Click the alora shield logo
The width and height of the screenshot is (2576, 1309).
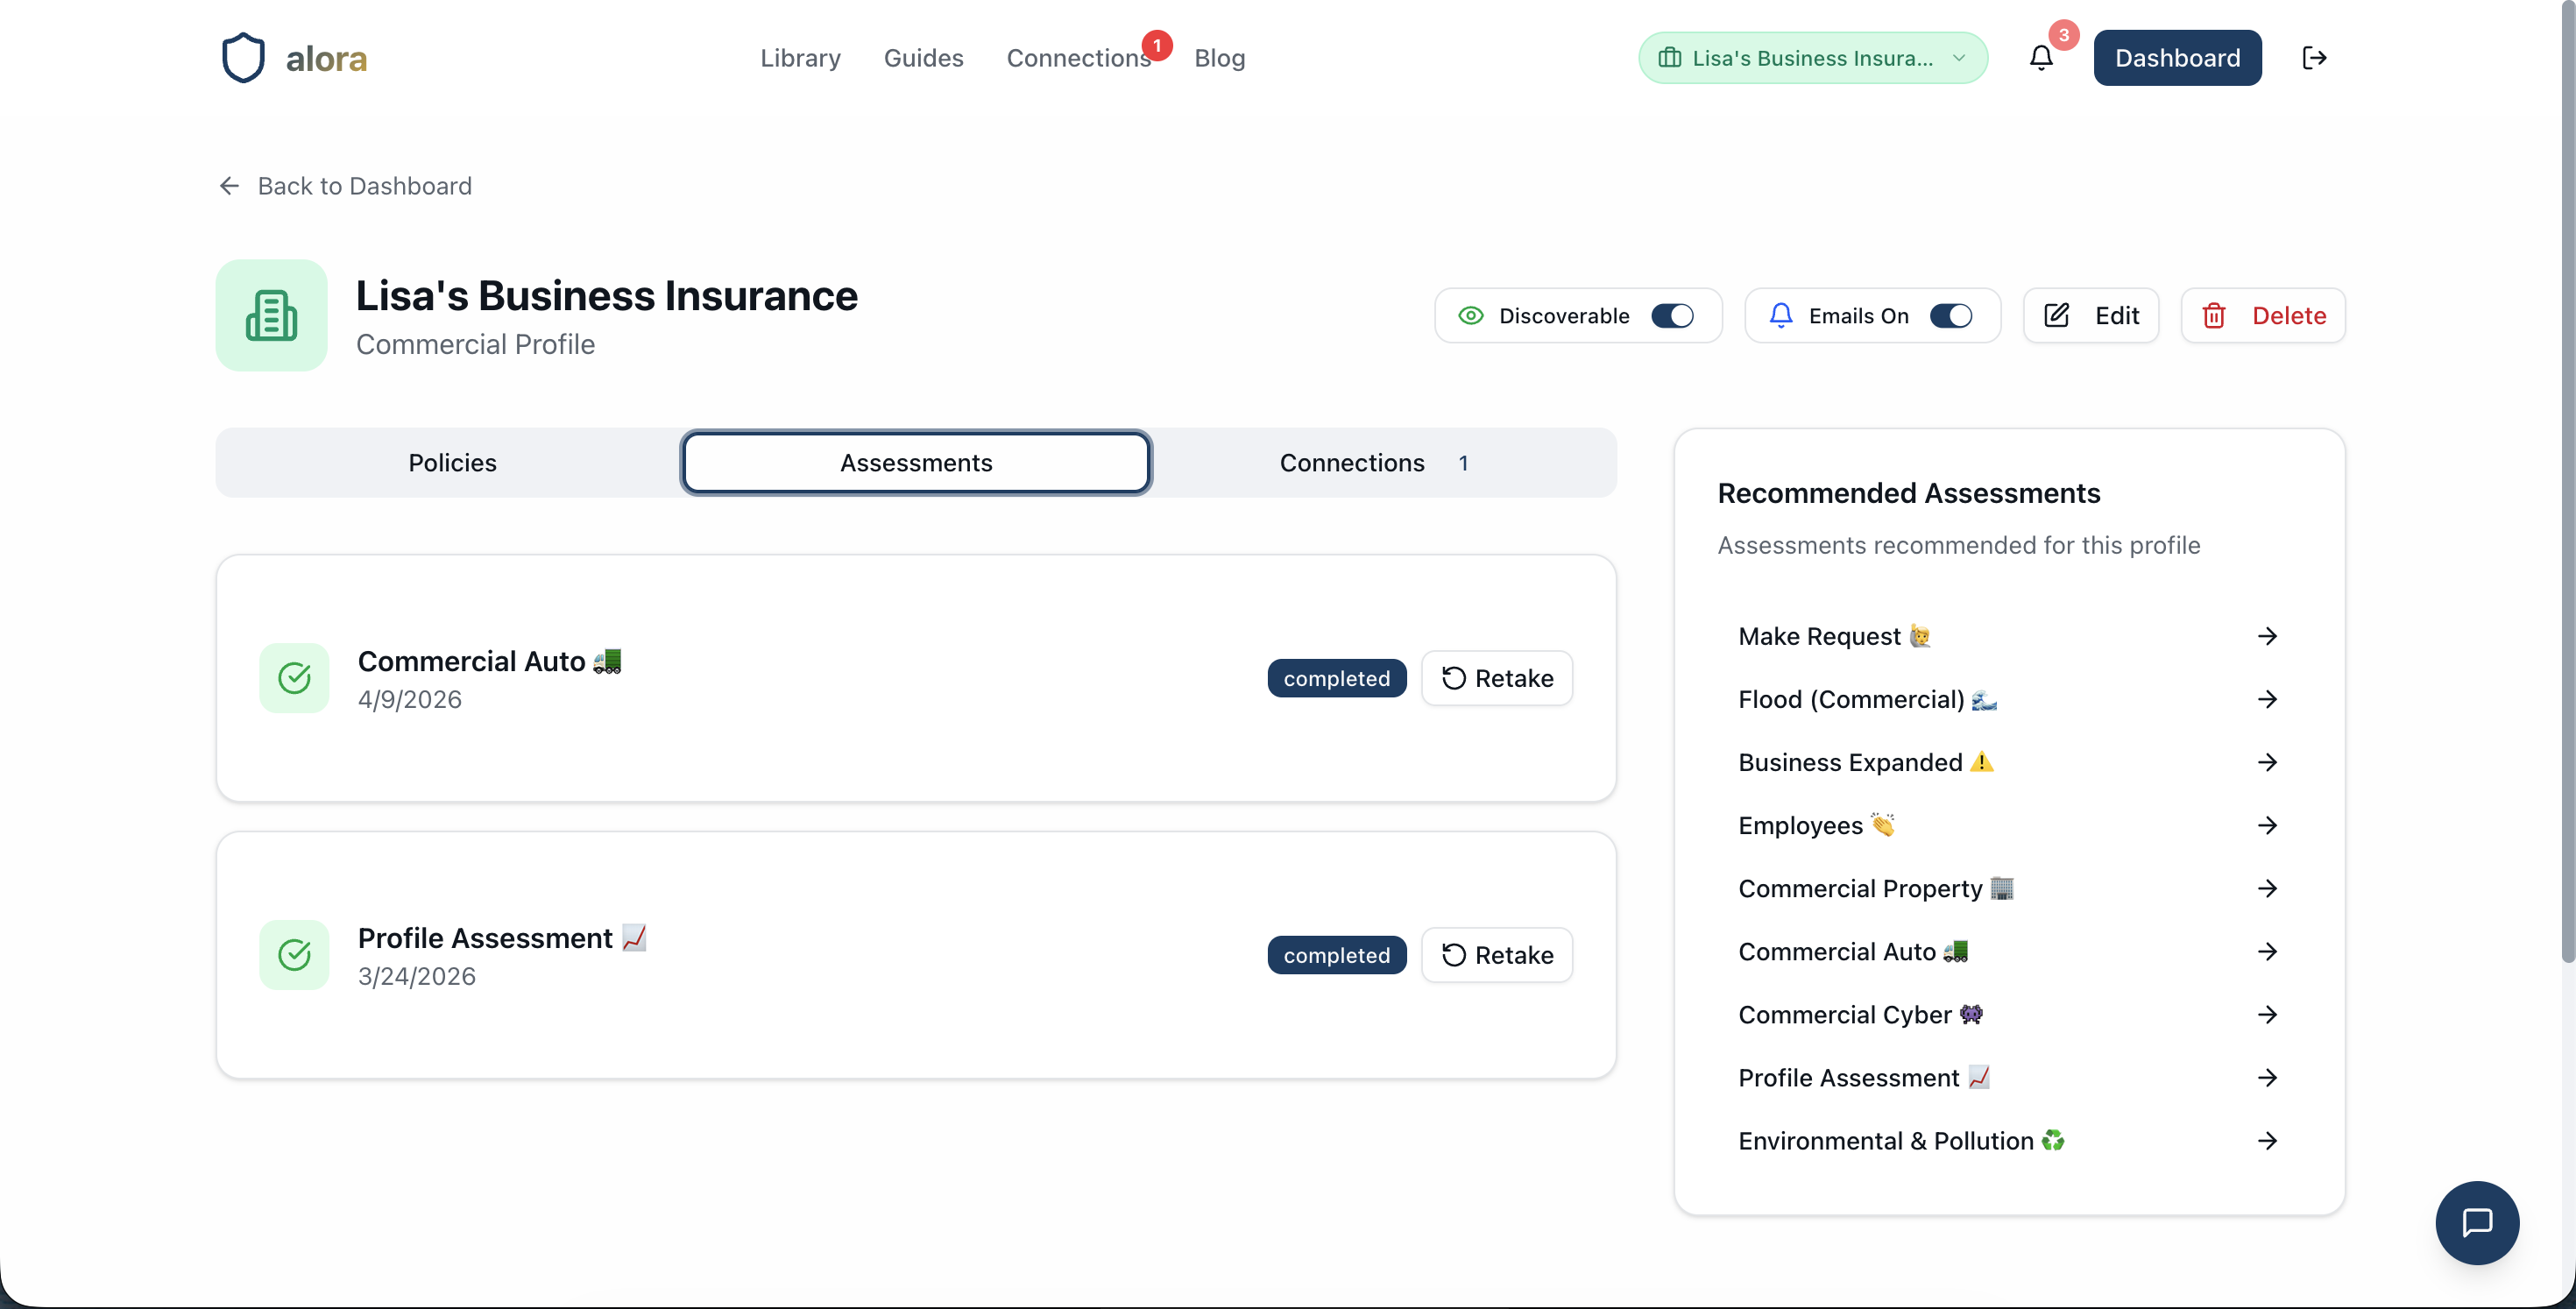tap(243, 57)
